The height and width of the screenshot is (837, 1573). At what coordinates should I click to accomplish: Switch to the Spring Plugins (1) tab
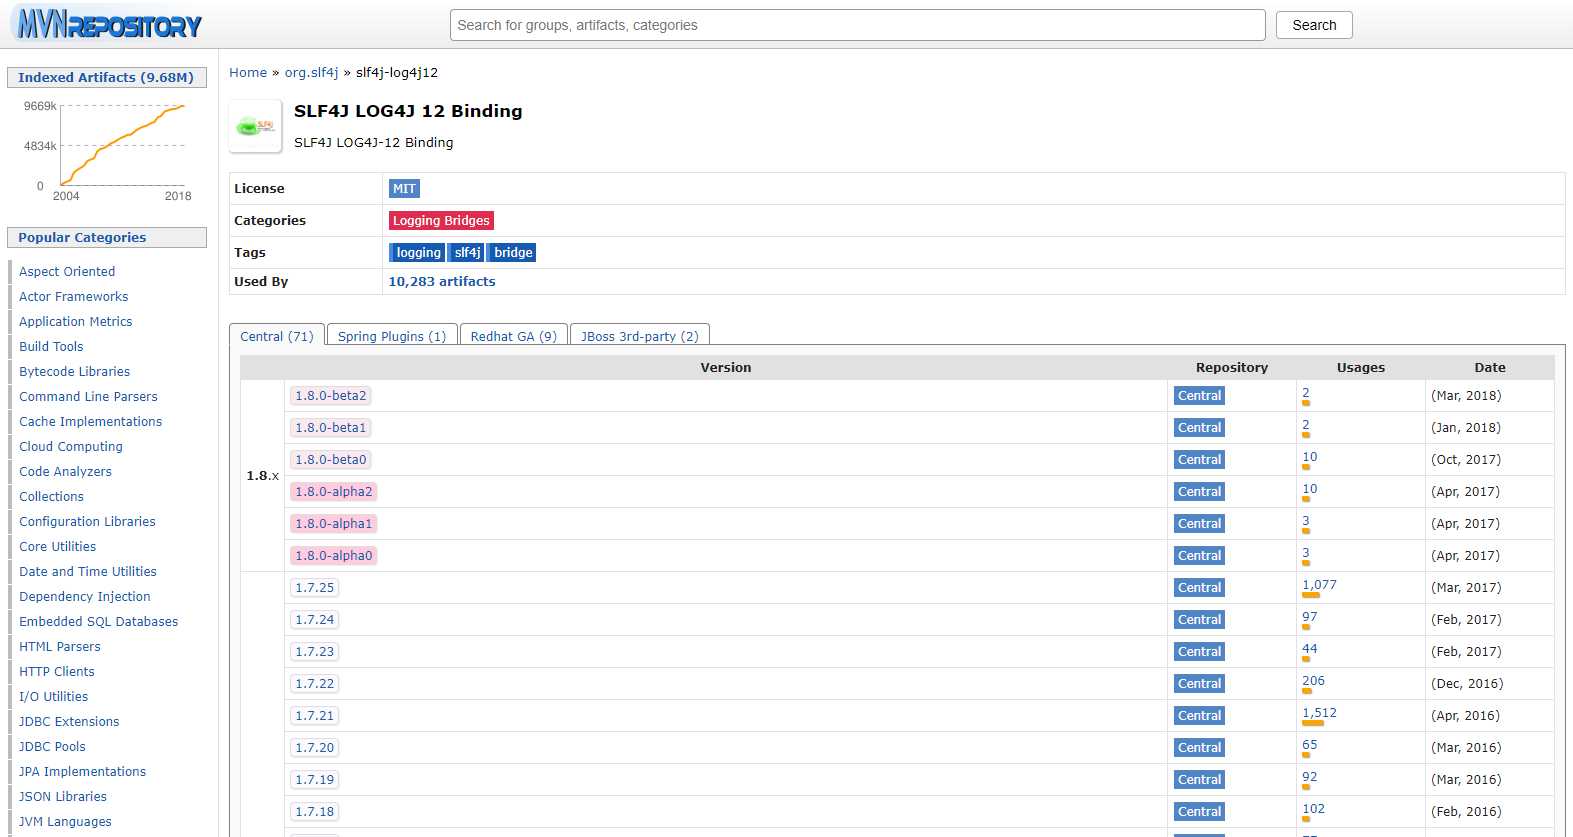tap(392, 336)
